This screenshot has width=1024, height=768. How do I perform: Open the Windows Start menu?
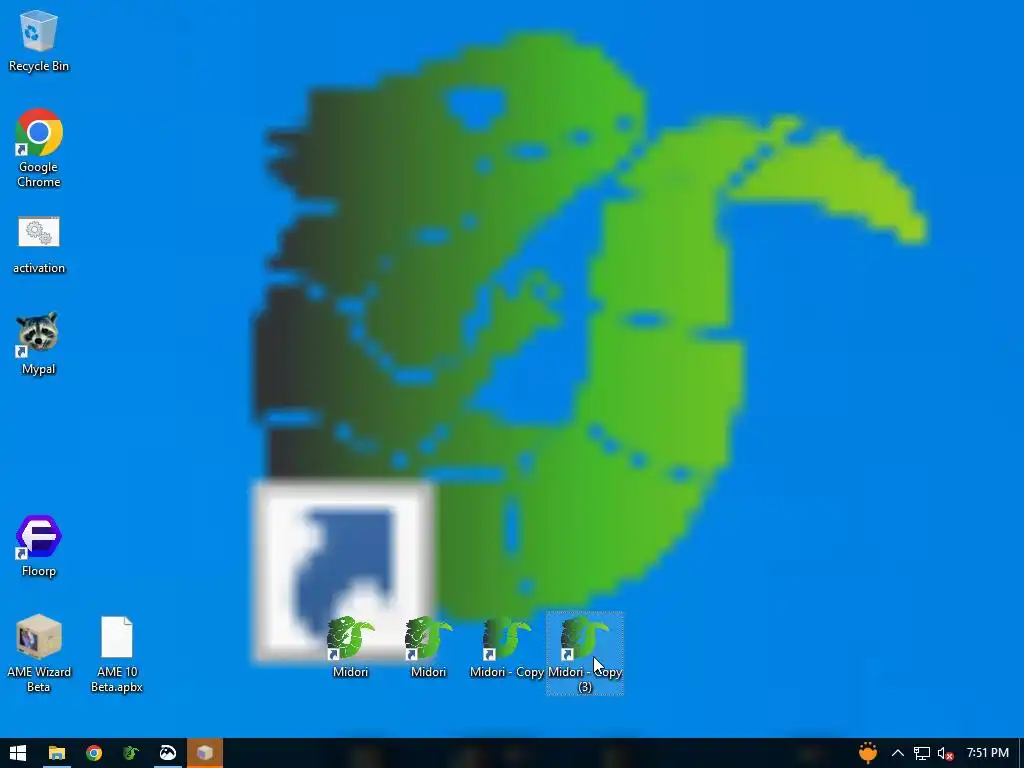click(x=18, y=753)
